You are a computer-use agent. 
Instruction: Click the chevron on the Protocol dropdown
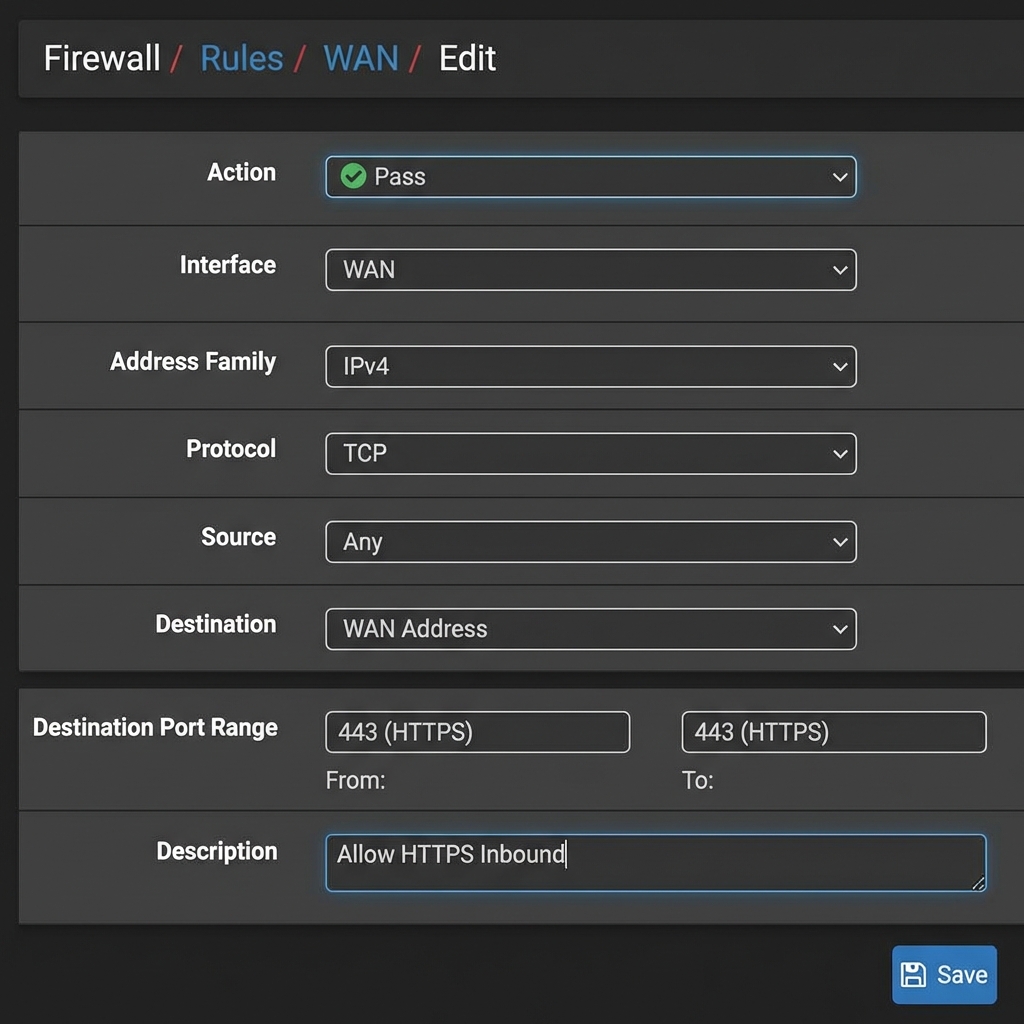[x=840, y=453]
